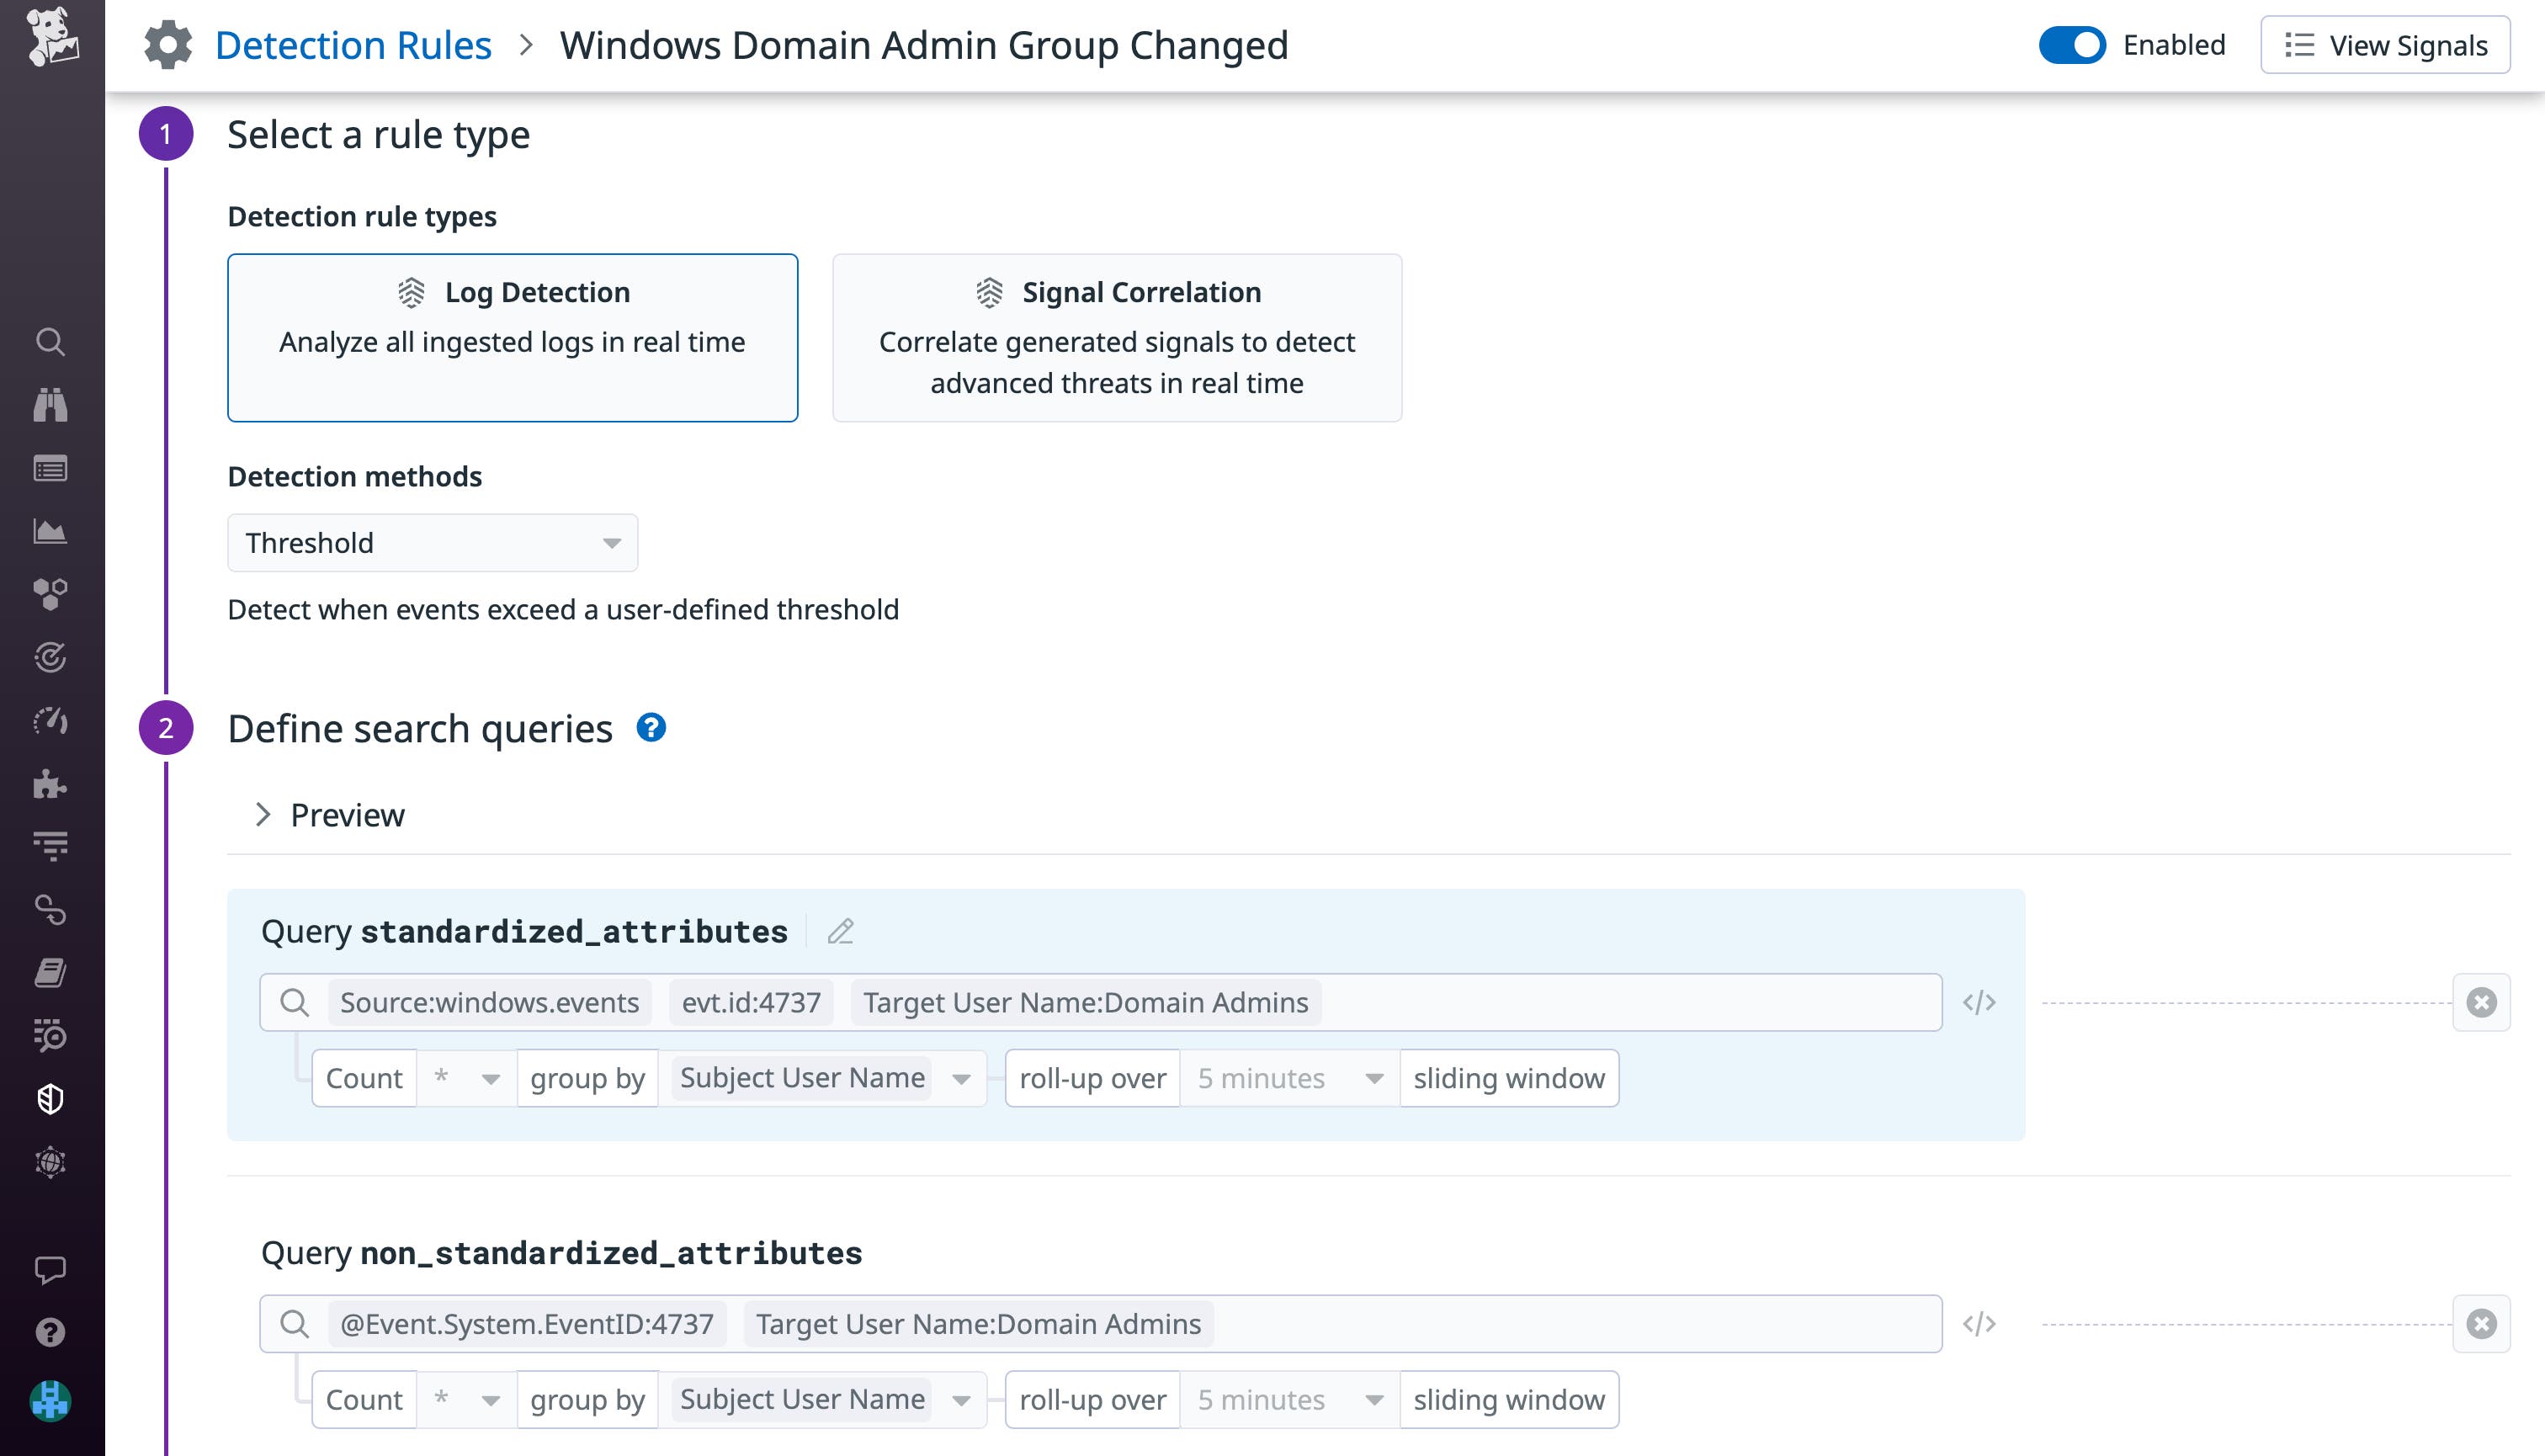Open the Events list icon in sidebar
This screenshot has width=2545, height=1456.
[50, 467]
